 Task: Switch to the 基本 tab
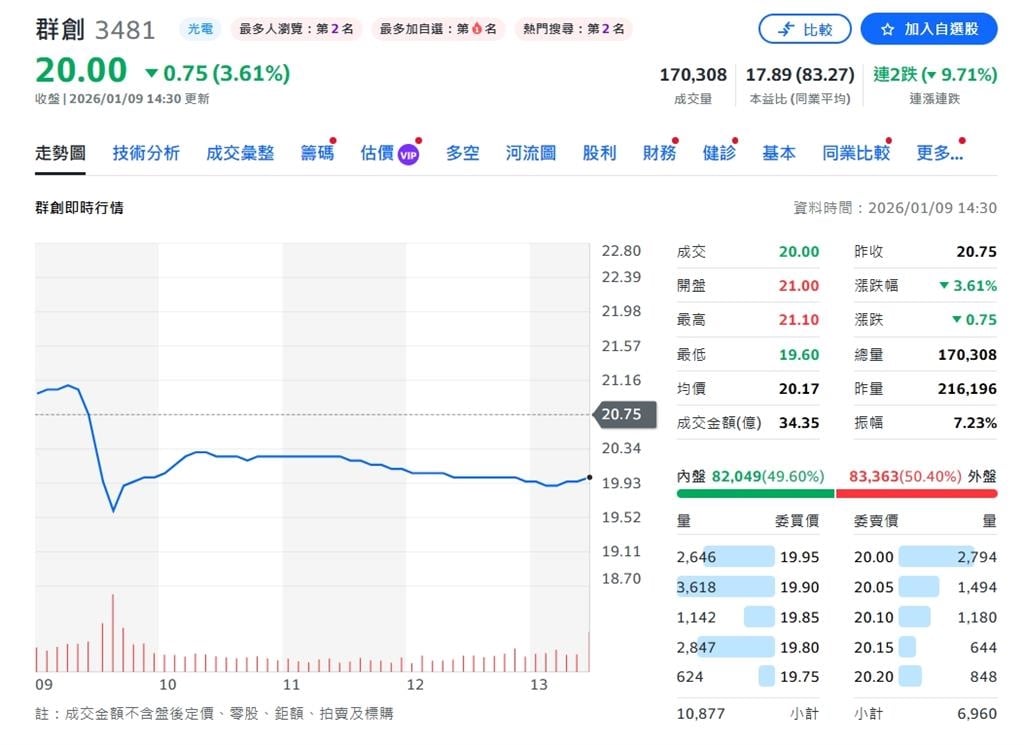pos(779,153)
